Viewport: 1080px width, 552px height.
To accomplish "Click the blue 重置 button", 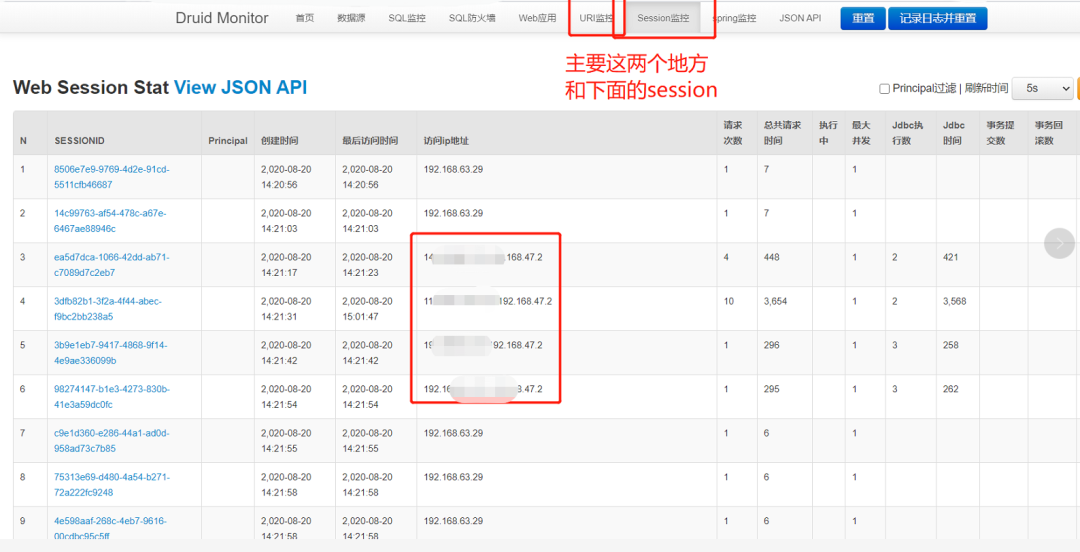I will click(862, 19).
